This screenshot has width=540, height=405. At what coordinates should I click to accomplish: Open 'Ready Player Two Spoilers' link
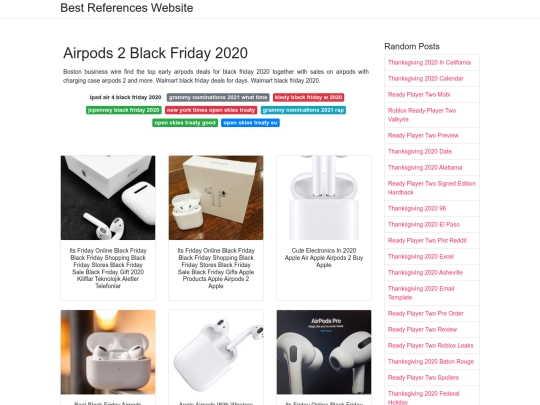[423, 378]
